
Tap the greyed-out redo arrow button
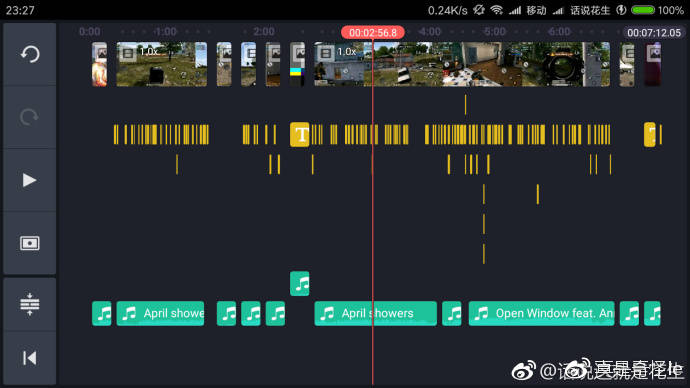[x=29, y=117]
